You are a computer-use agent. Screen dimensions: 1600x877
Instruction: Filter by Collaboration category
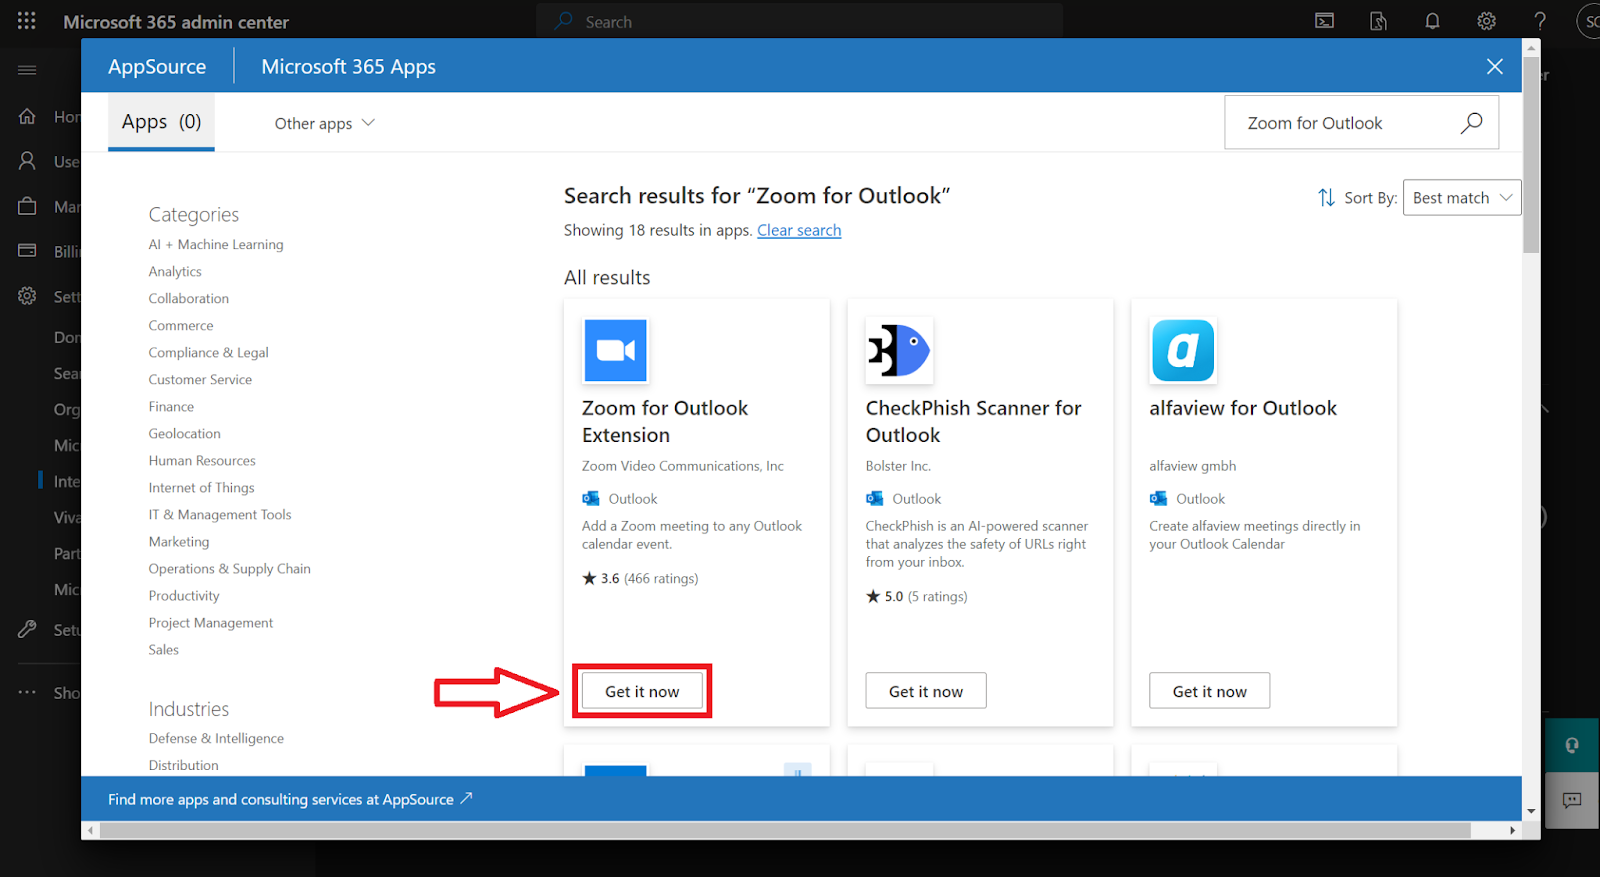(x=189, y=298)
